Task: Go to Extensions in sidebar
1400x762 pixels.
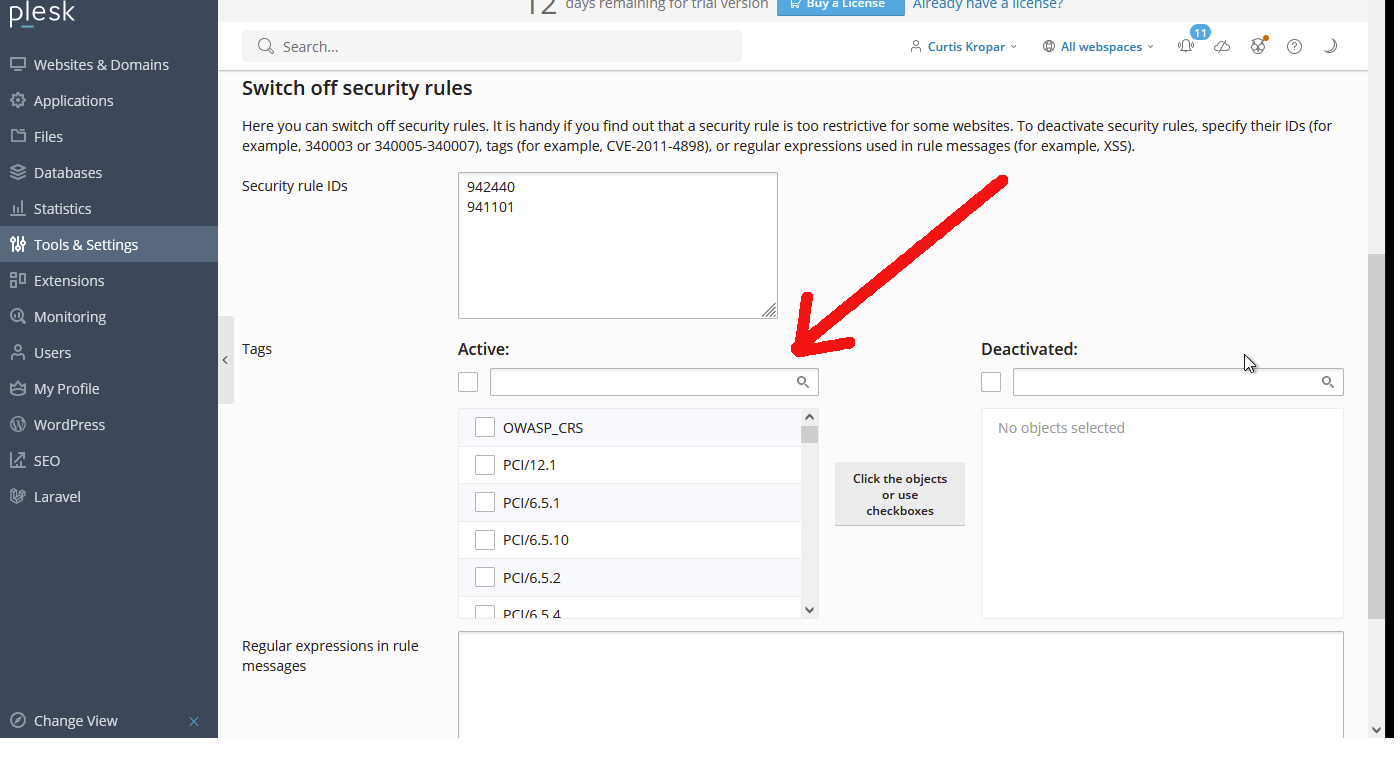Action: coord(69,281)
